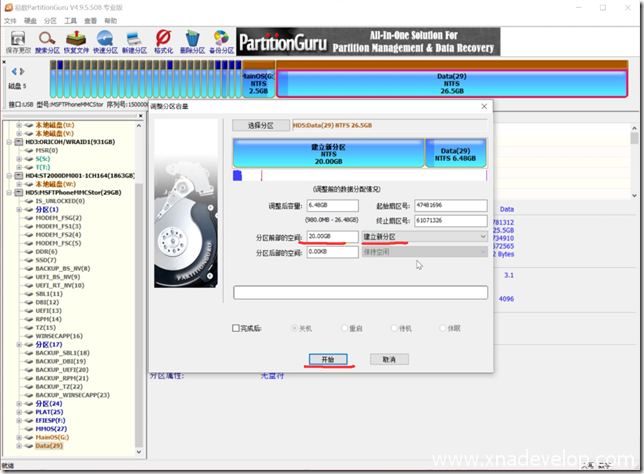Collapse the HD5:MSFTPhoneMMCStor disk tree node
This screenshot has width=644, height=474.
click(8, 192)
